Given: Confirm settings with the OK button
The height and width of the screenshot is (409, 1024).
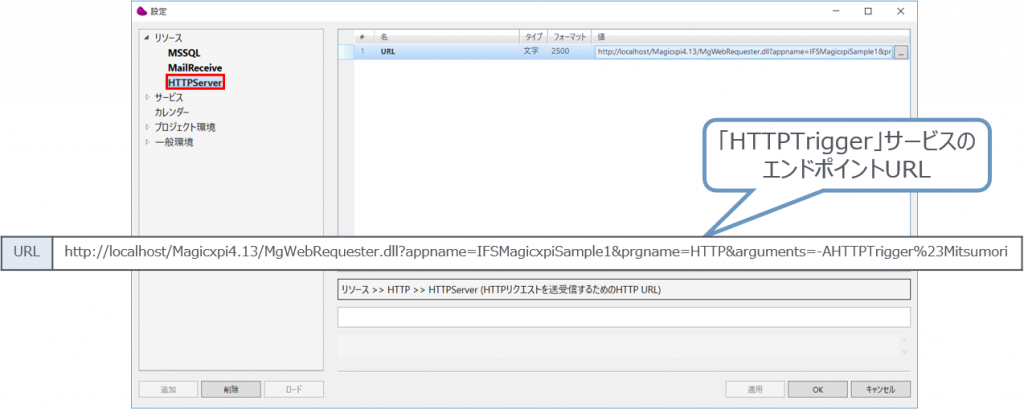Looking at the screenshot, I should [817, 389].
